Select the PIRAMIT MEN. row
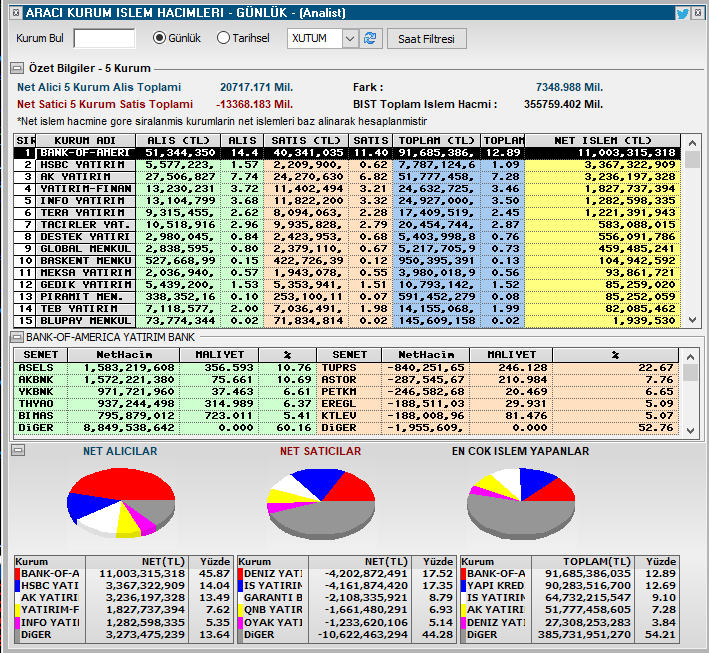Viewport: 709px width, 653px height. tap(347, 297)
